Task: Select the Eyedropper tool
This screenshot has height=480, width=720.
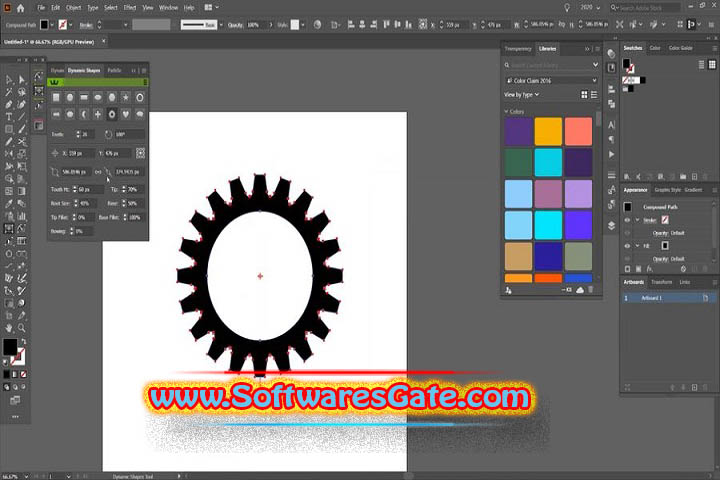Action: click(9, 203)
